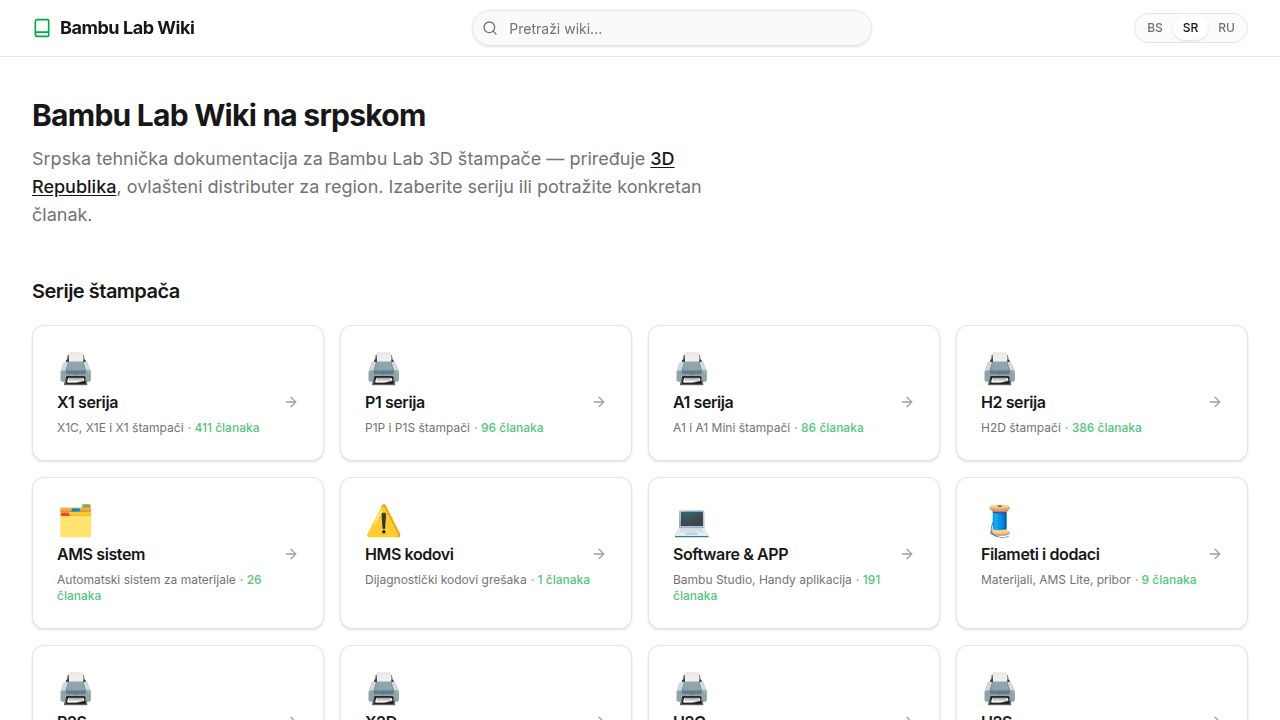The height and width of the screenshot is (720, 1280).
Task: Open the X1 serija title
Action: click(88, 402)
